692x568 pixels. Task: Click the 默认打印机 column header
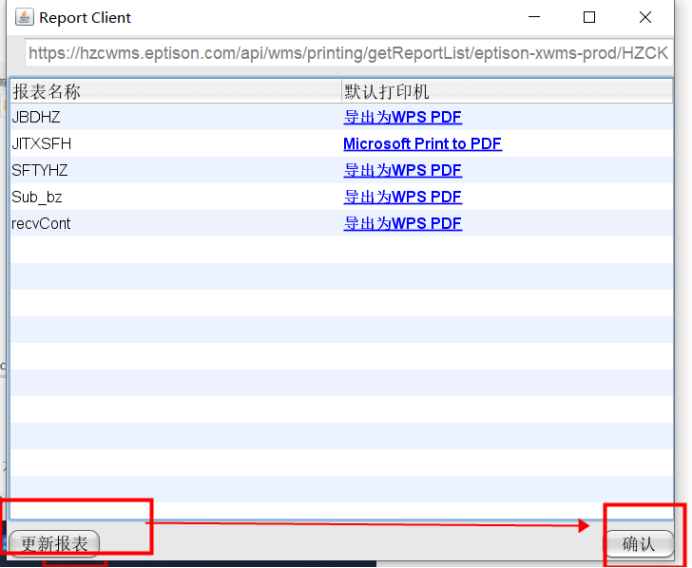coord(387,92)
